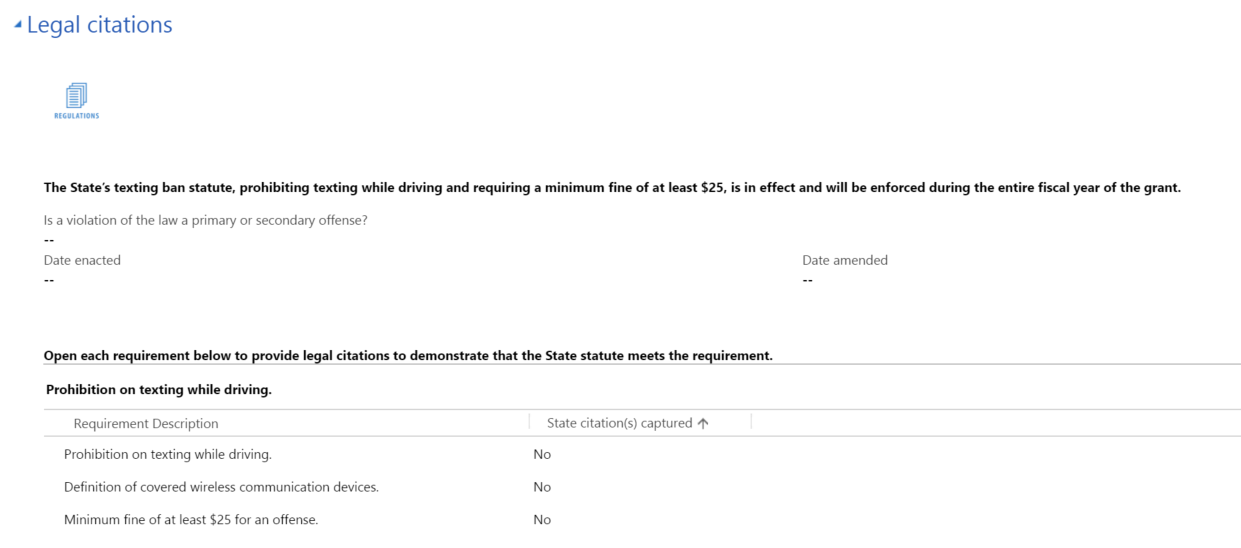The width and height of the screenshot is (1241, 548).
Task: Click the collapse triangle beside Legal citations
Action: point(19,26)
